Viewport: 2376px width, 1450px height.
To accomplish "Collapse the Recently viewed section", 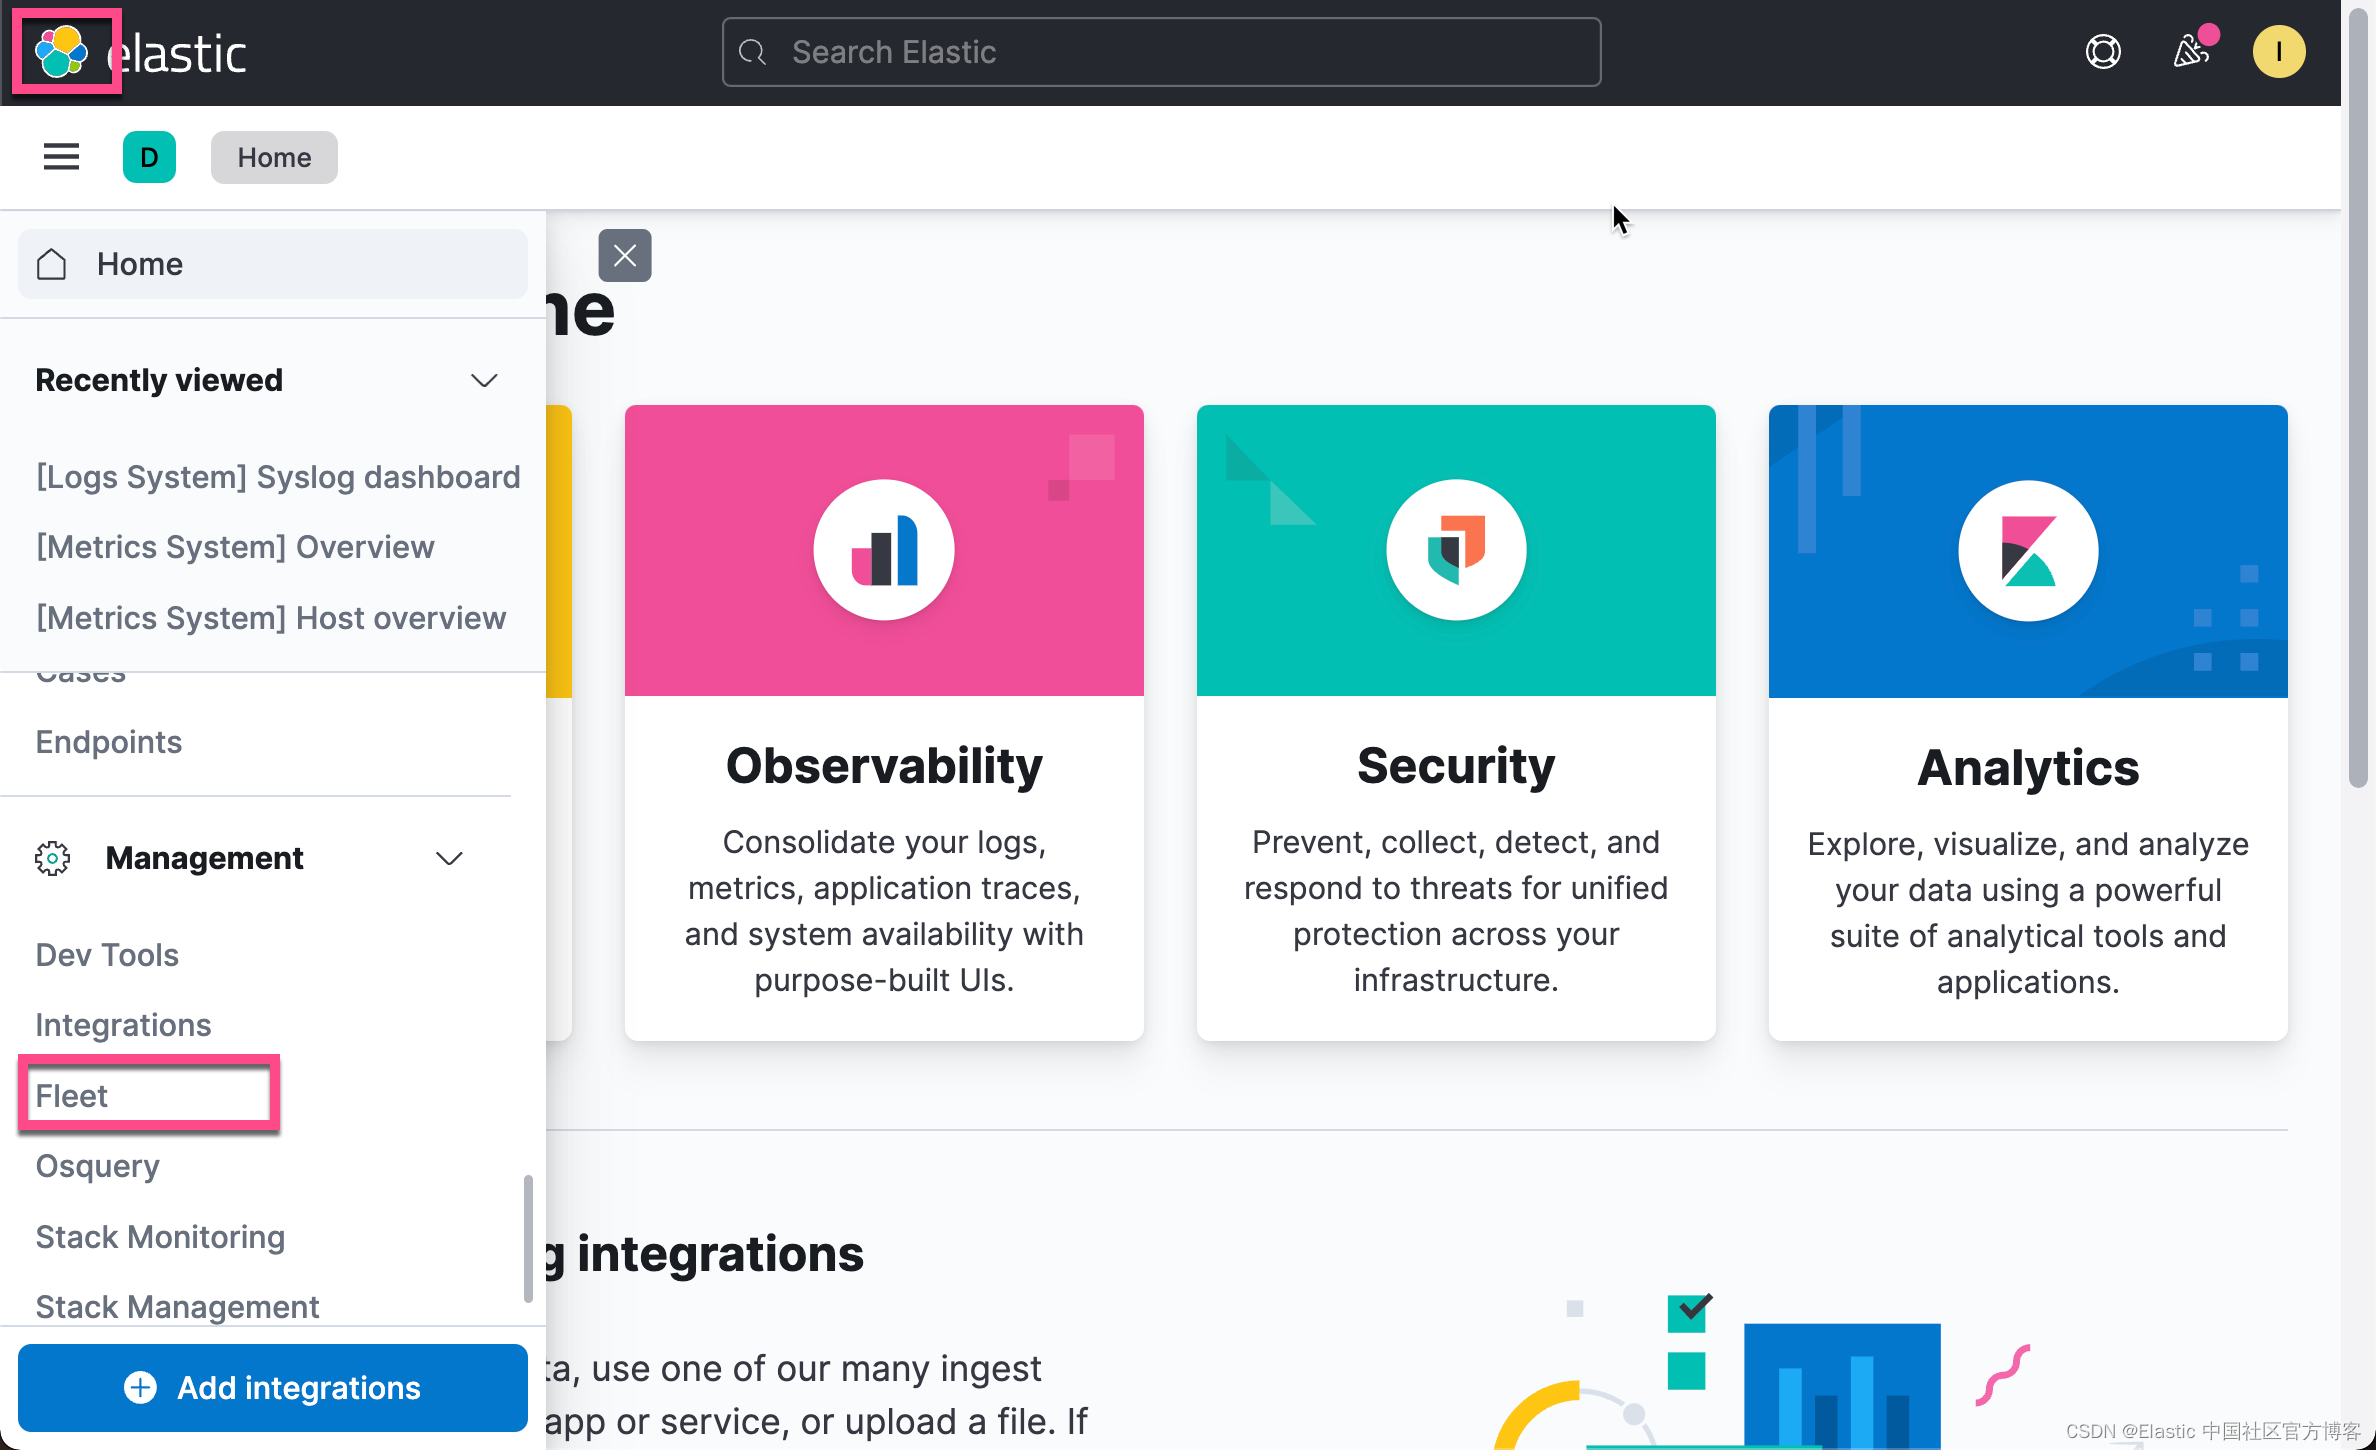I will [x=484, y=380].
